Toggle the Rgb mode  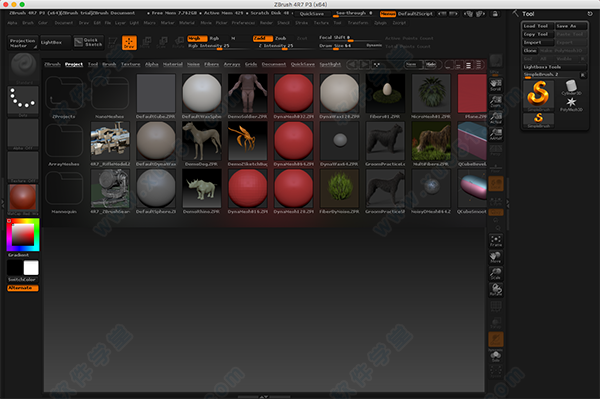point(214,38)
